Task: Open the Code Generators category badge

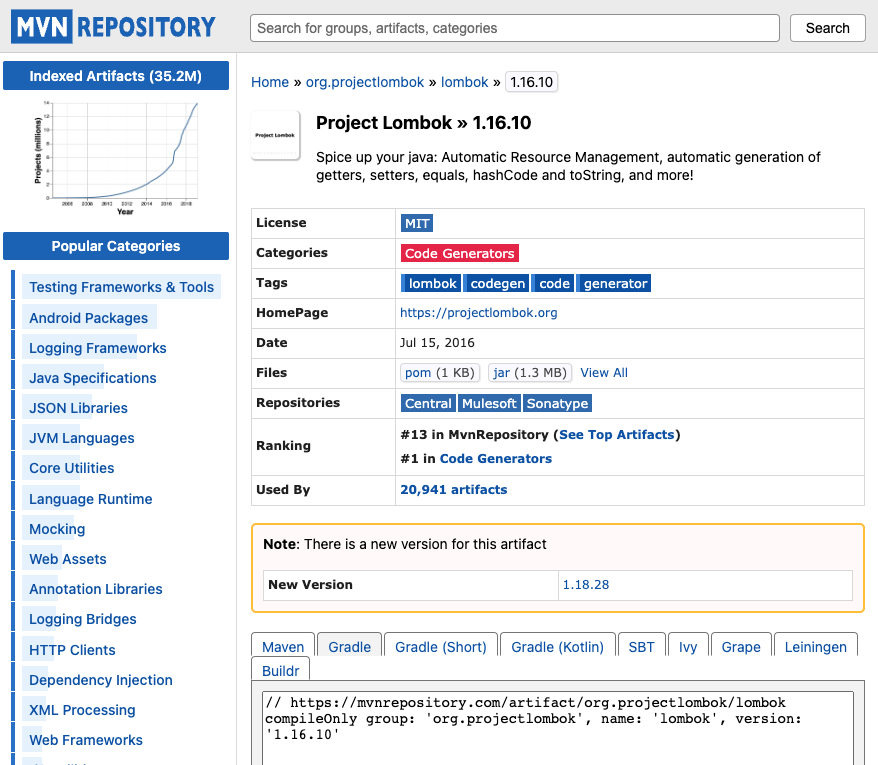Action: pos(460,253)
